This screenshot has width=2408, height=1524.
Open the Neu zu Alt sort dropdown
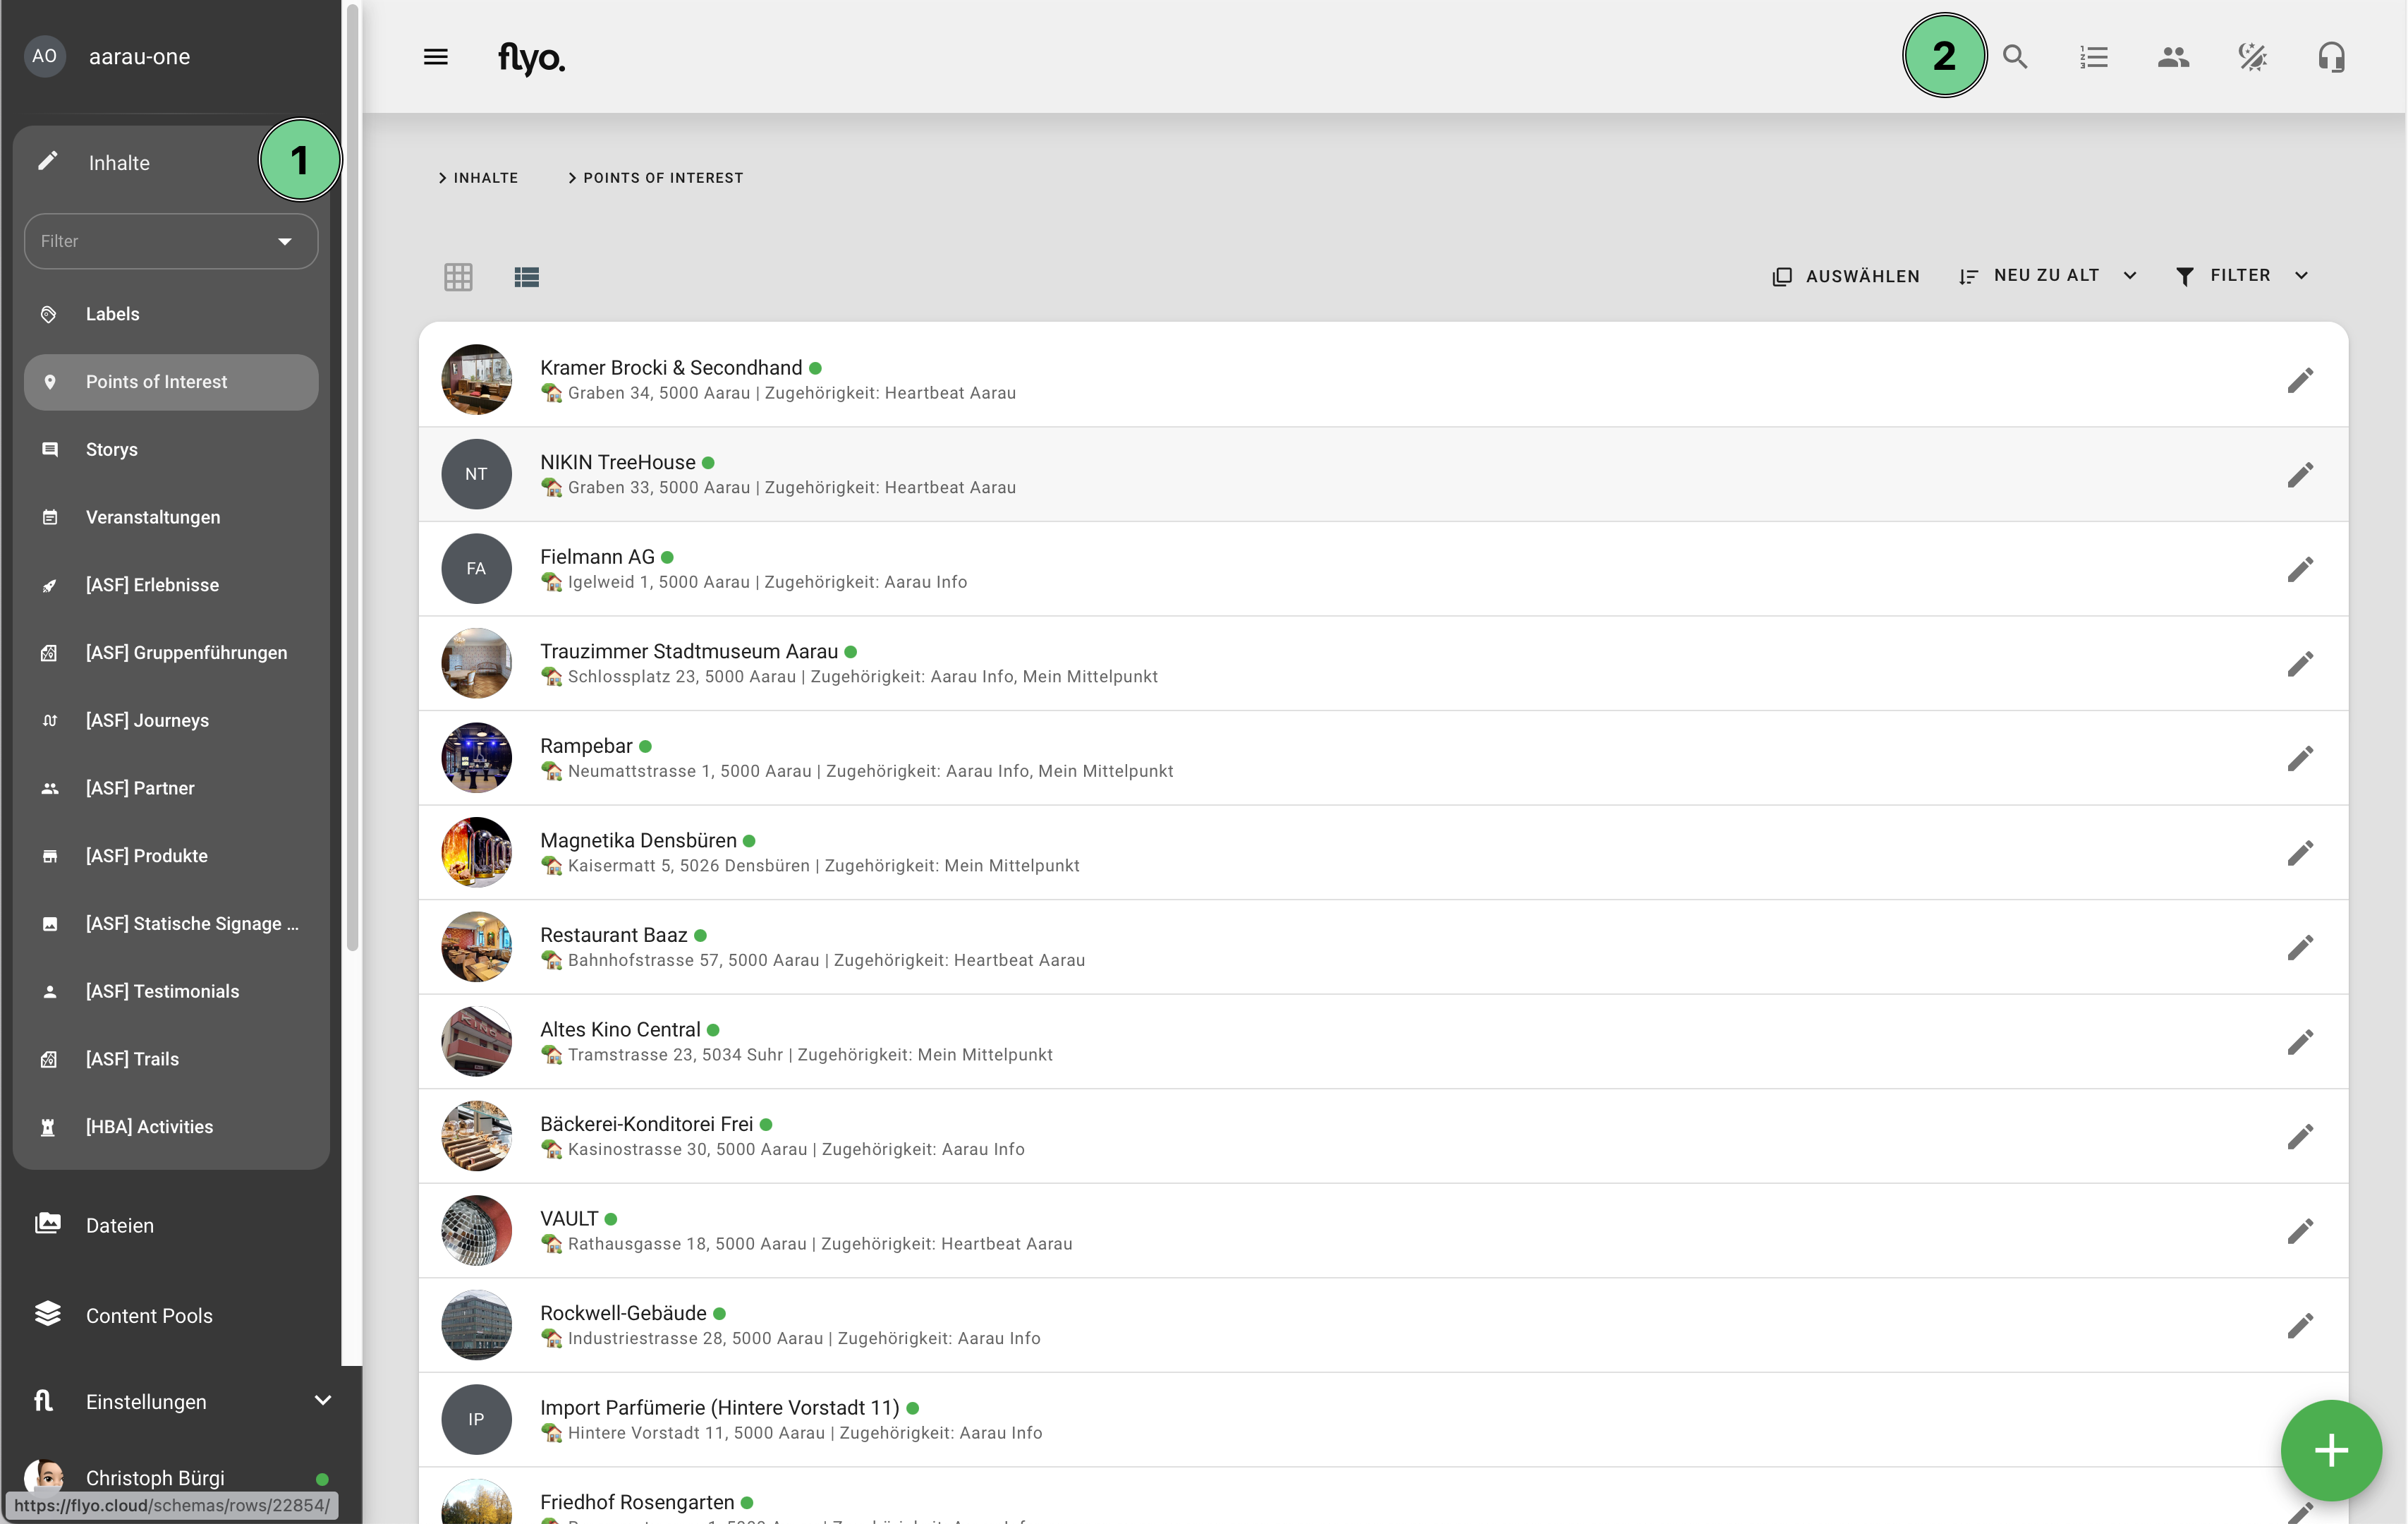click(x=2047, y=276)
